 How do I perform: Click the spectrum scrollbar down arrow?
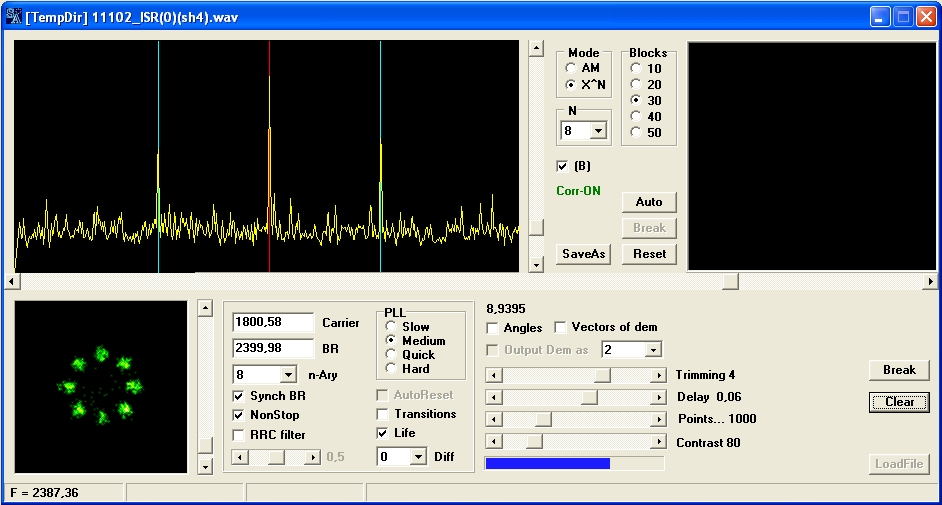coord(535,264)
